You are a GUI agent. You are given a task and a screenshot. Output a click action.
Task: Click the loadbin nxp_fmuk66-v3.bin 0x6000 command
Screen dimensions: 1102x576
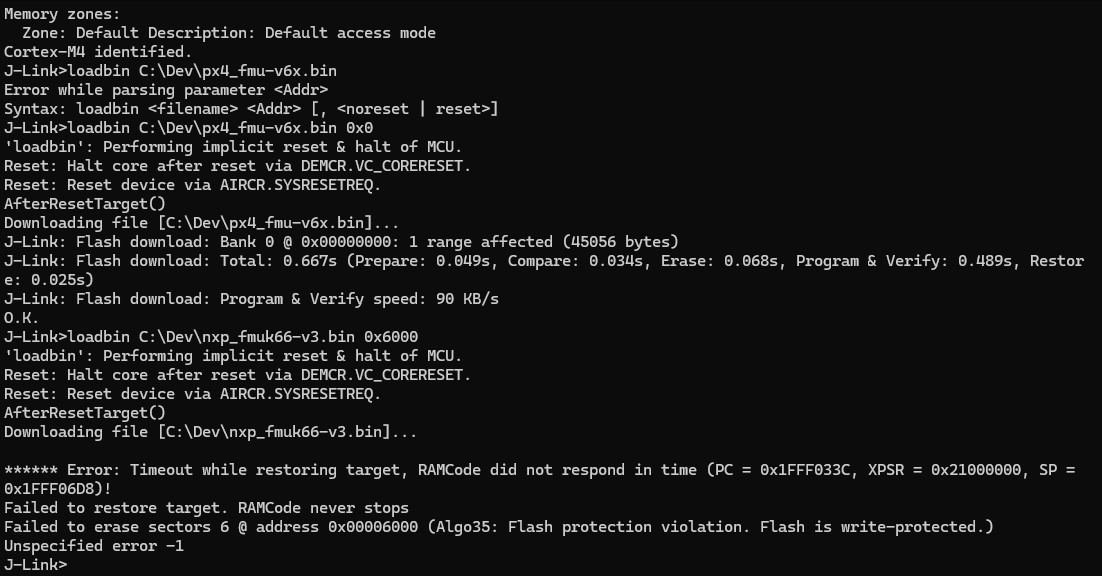(210, 337)
